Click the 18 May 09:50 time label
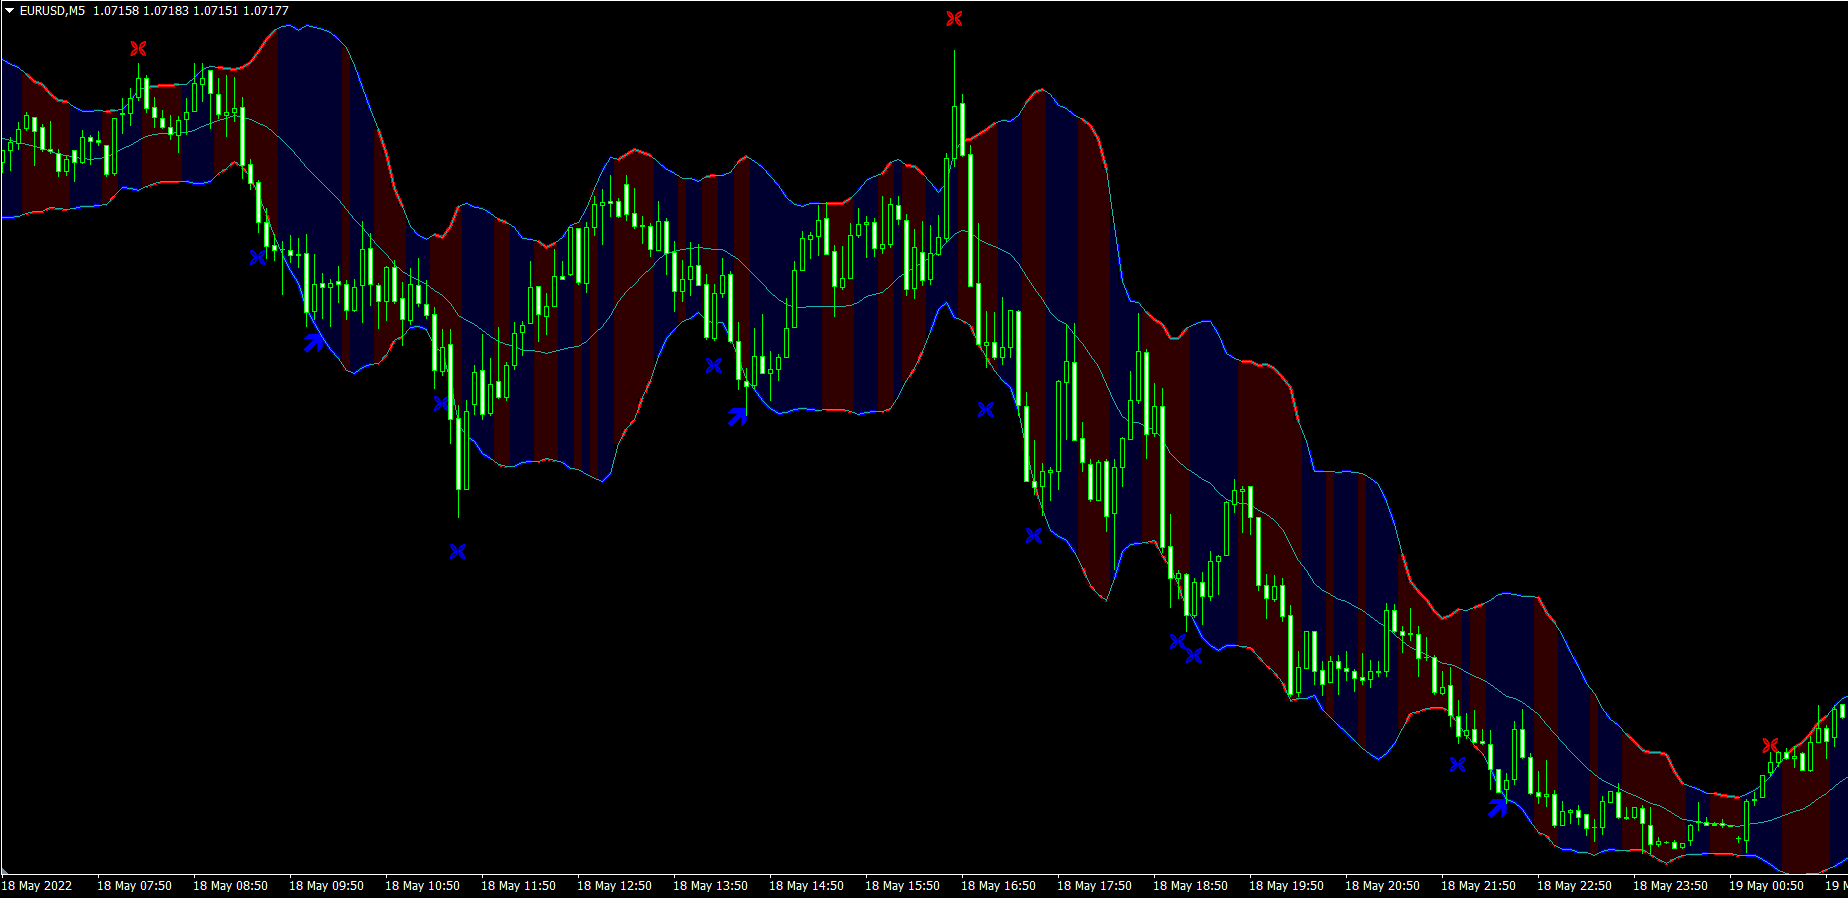This screenshot has width=1848, height=898. point(326,886)
